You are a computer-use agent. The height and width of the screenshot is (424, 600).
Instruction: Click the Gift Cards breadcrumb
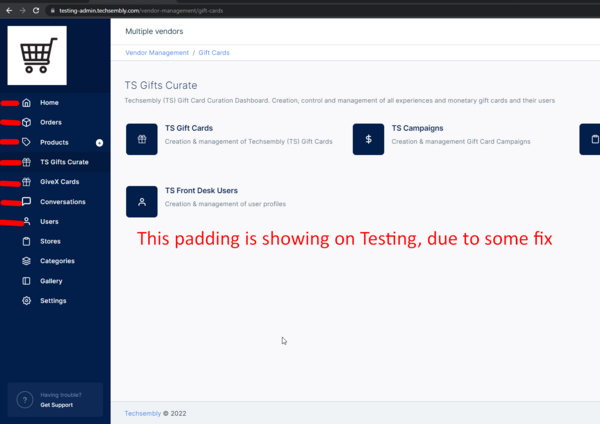pyautogui.click(x=214, y=53)
